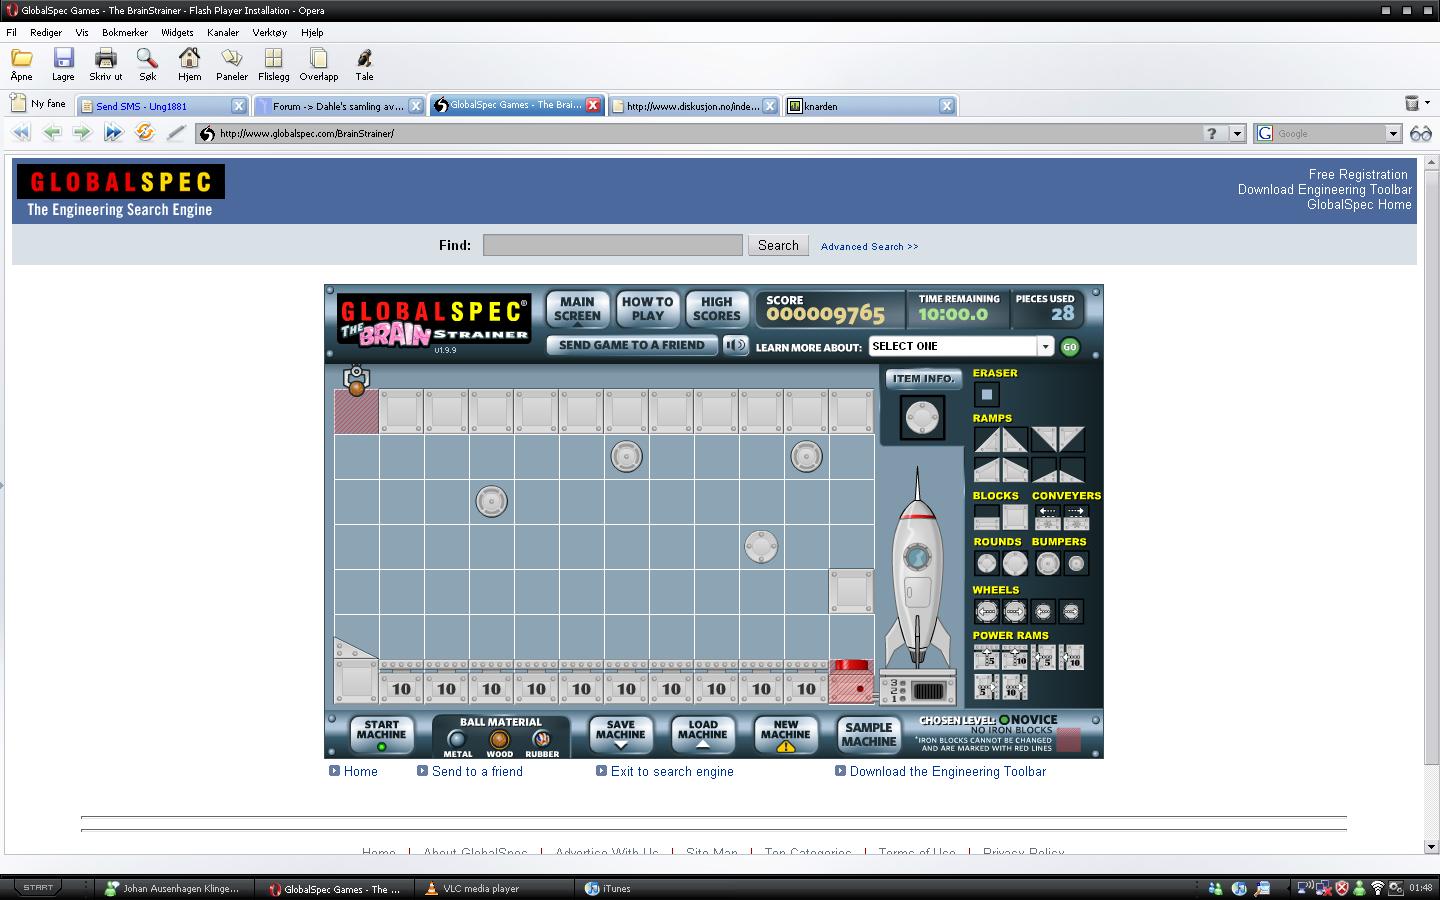Viewport: 1440px width, 900px height.
Task: Click the Skriv ut print icon
Action: coord(105,64)
